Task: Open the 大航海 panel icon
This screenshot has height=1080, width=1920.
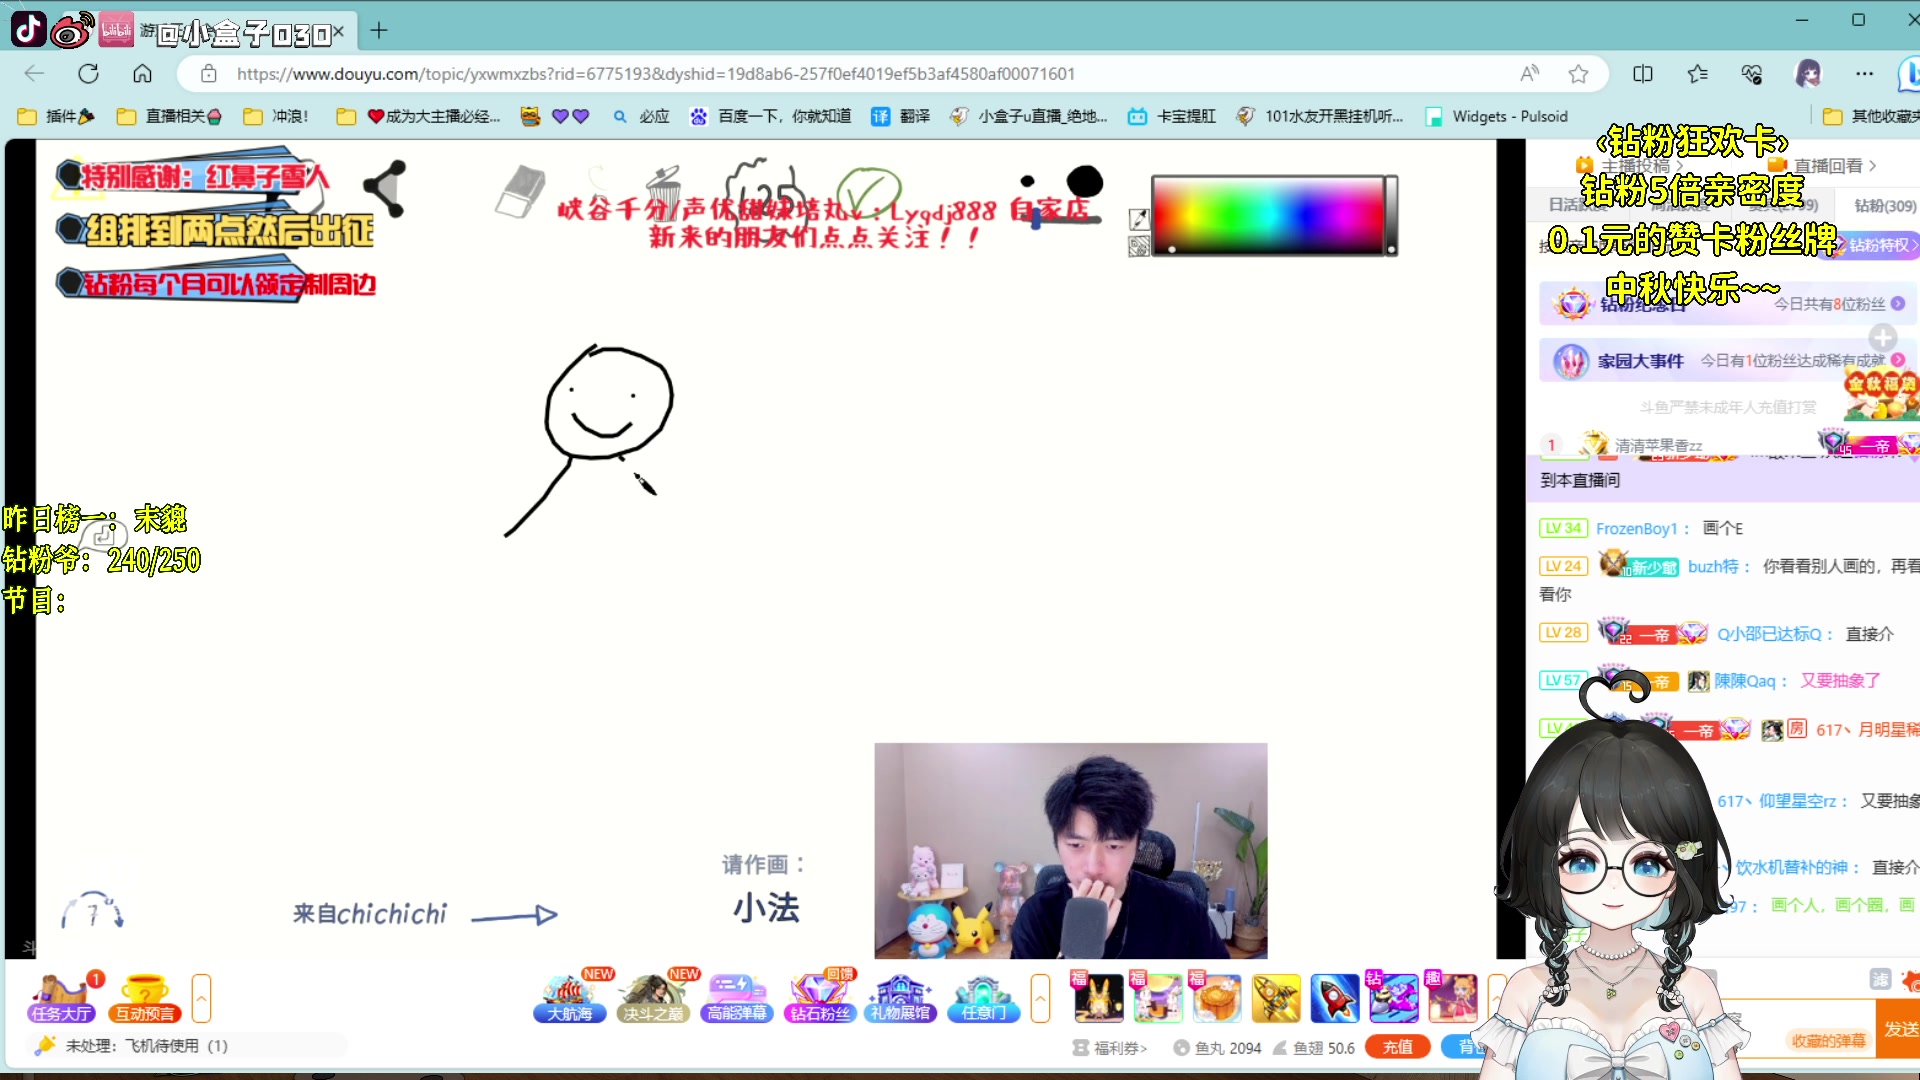Action: [570, 997]
